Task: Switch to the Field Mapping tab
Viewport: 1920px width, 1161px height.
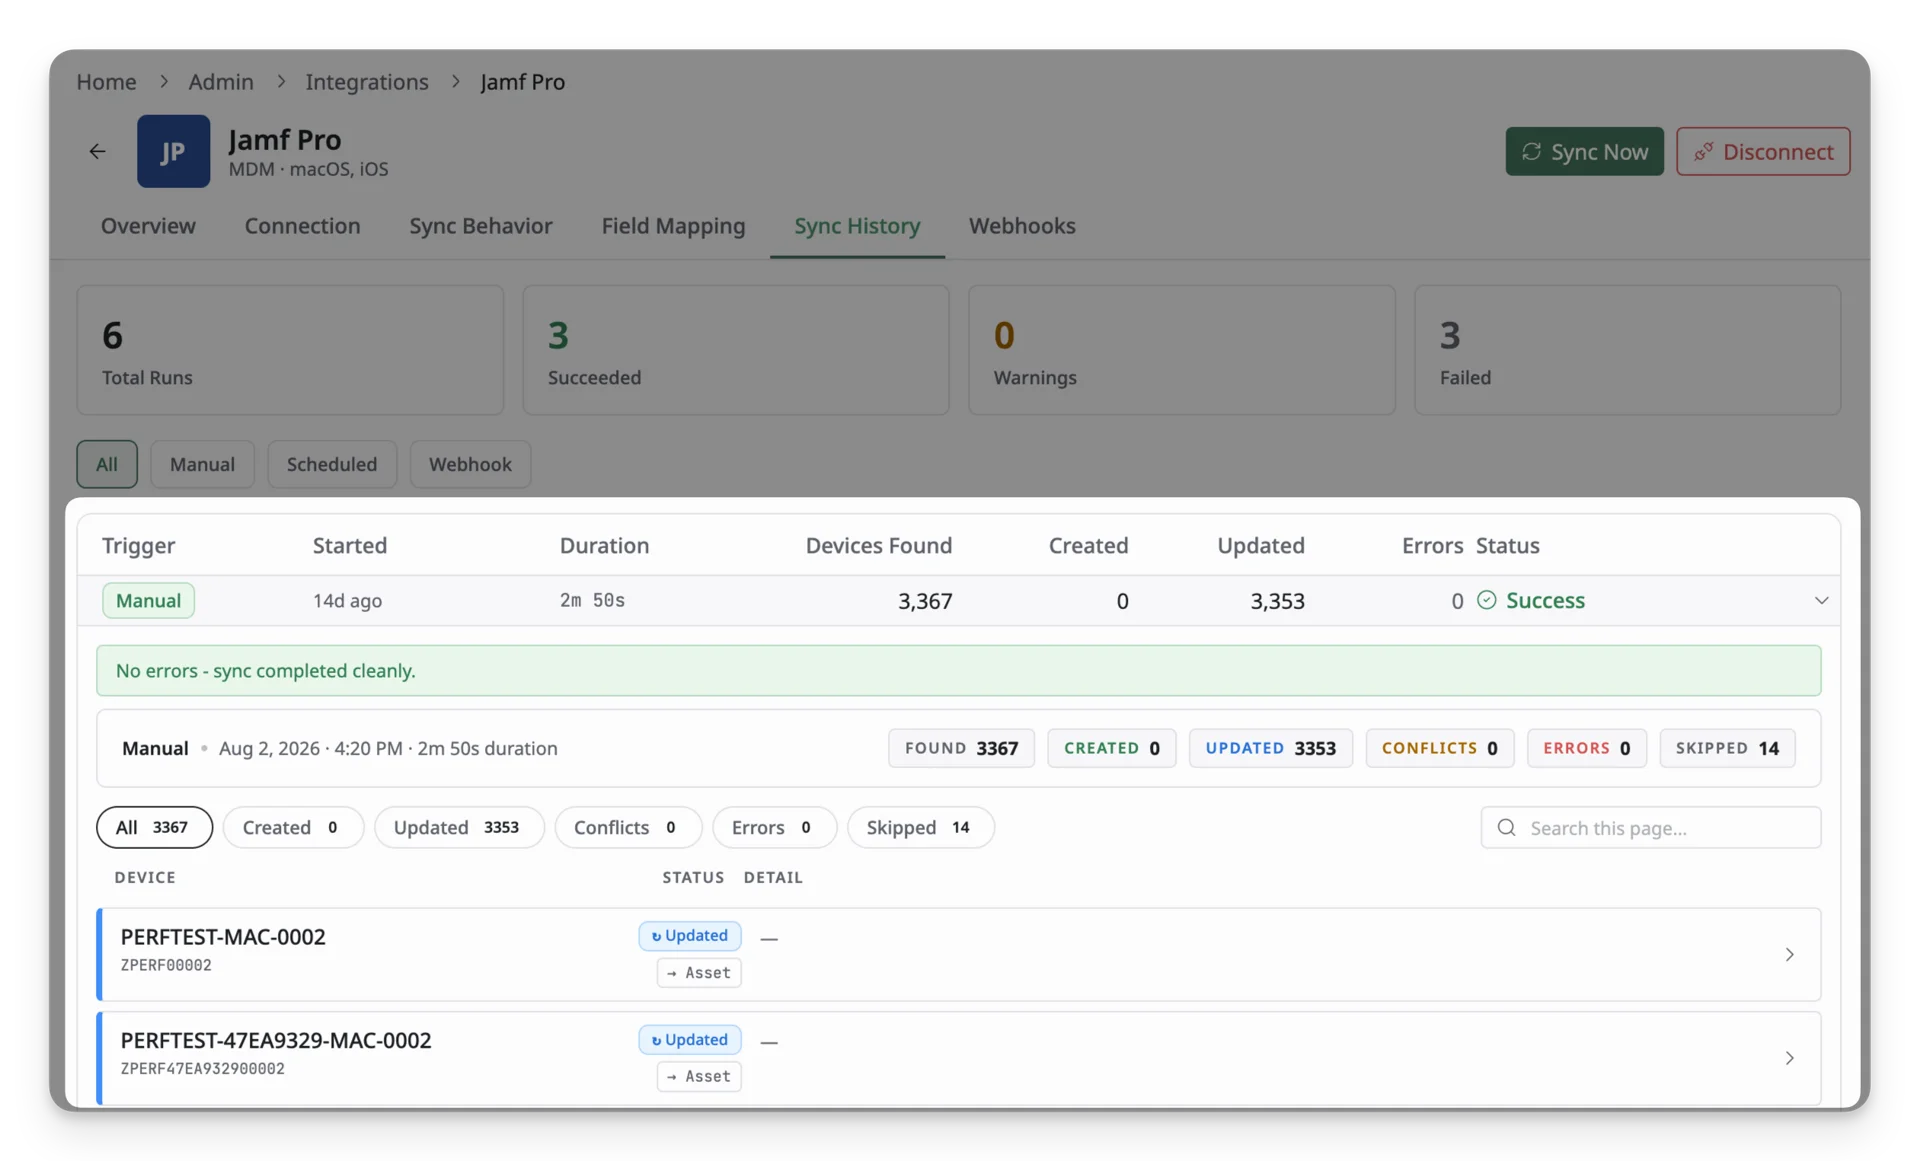Action: point(673,226)
